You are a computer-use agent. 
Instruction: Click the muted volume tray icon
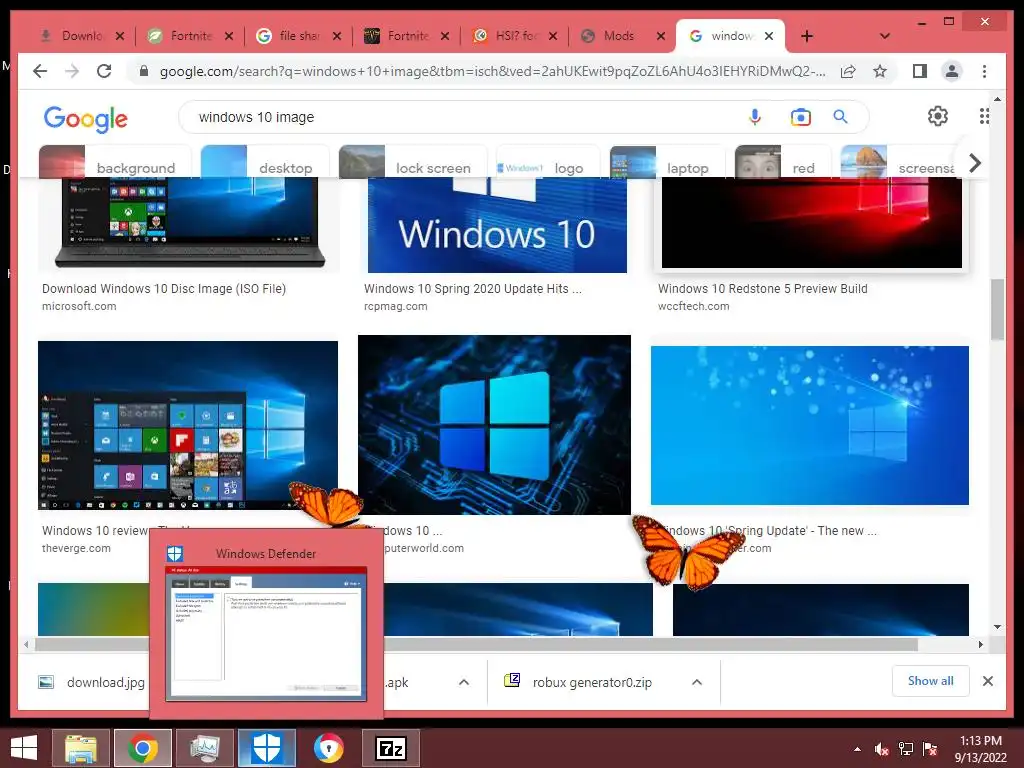click(x=882, y=749)
